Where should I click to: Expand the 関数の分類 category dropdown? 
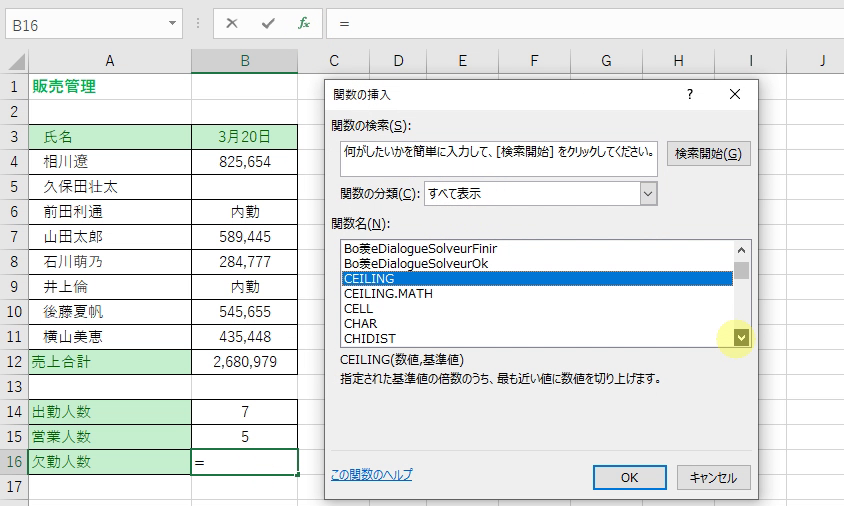648,193
